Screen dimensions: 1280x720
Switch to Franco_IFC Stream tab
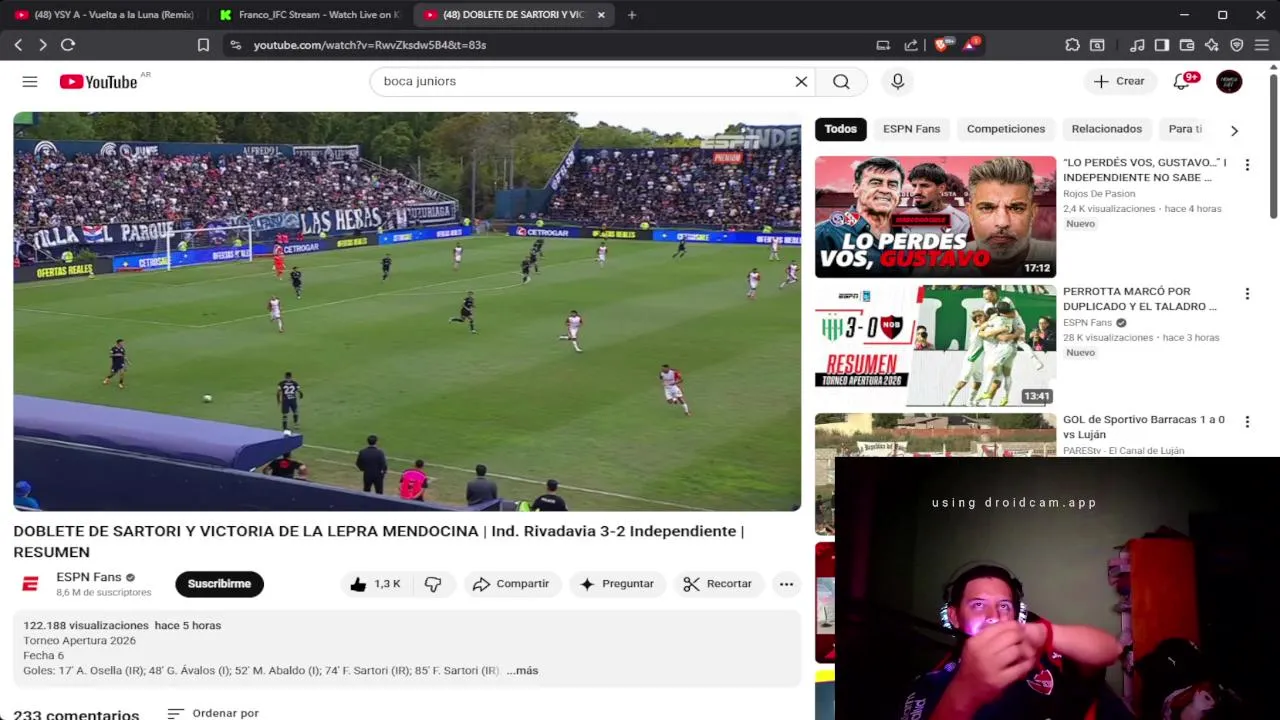coord(308,15)
